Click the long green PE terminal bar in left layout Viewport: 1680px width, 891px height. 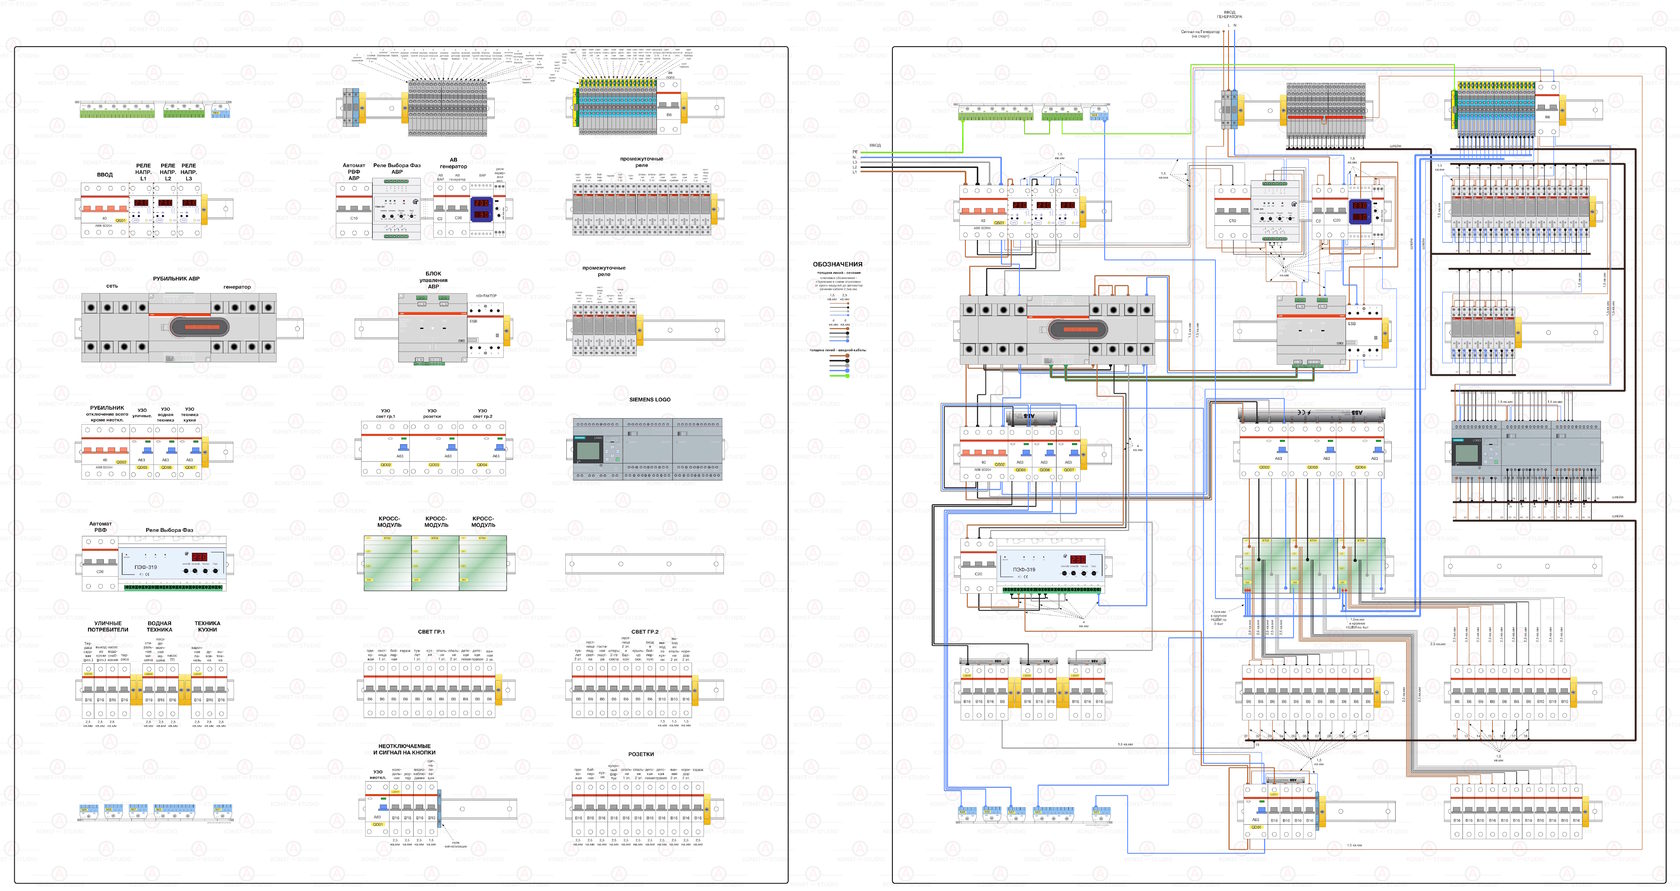(x=117, y=111)
